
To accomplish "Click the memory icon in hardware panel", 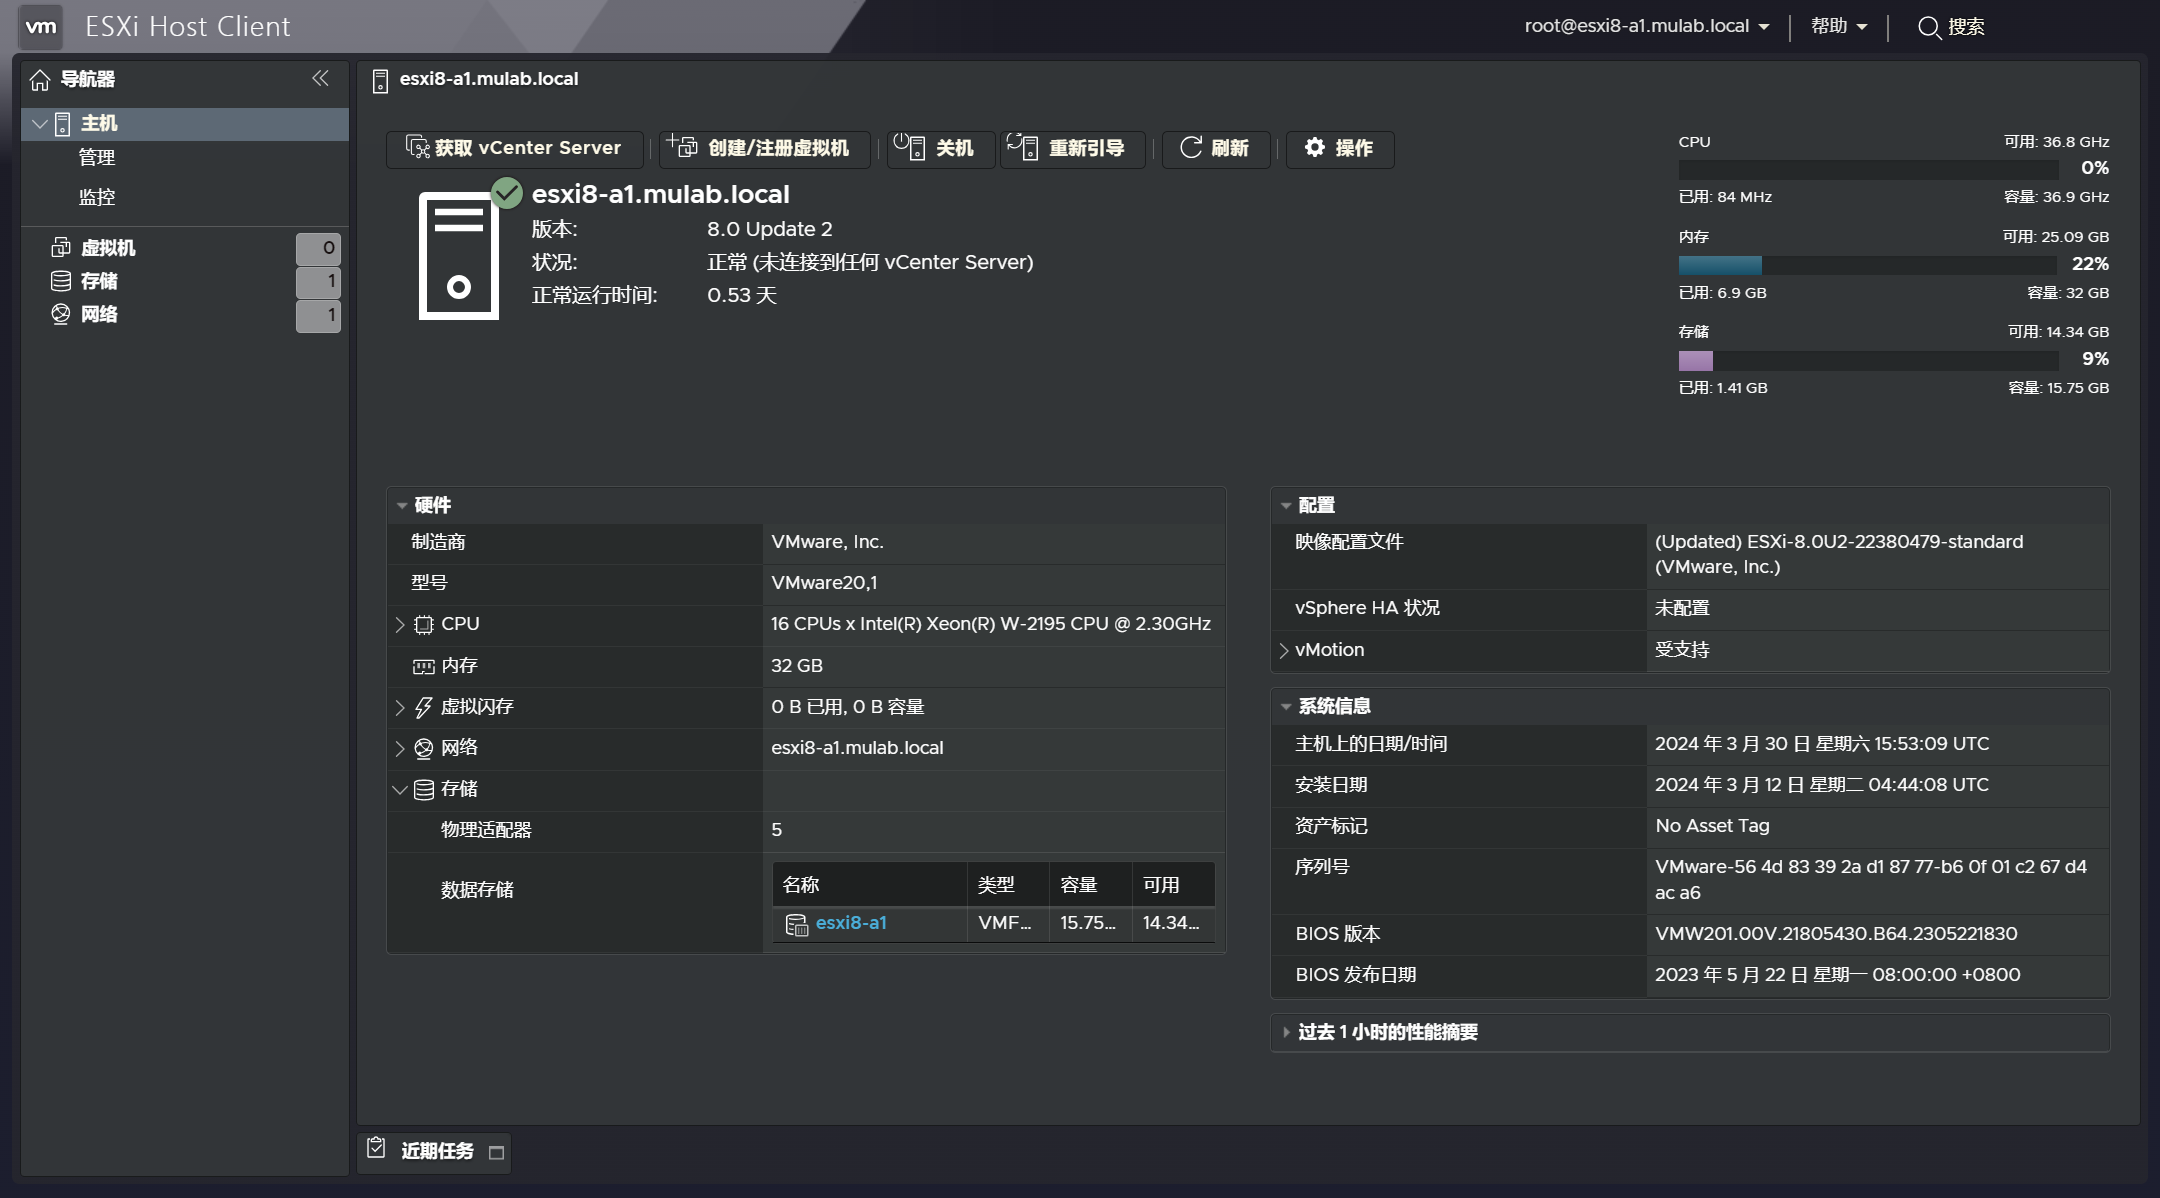I will 424,666.
